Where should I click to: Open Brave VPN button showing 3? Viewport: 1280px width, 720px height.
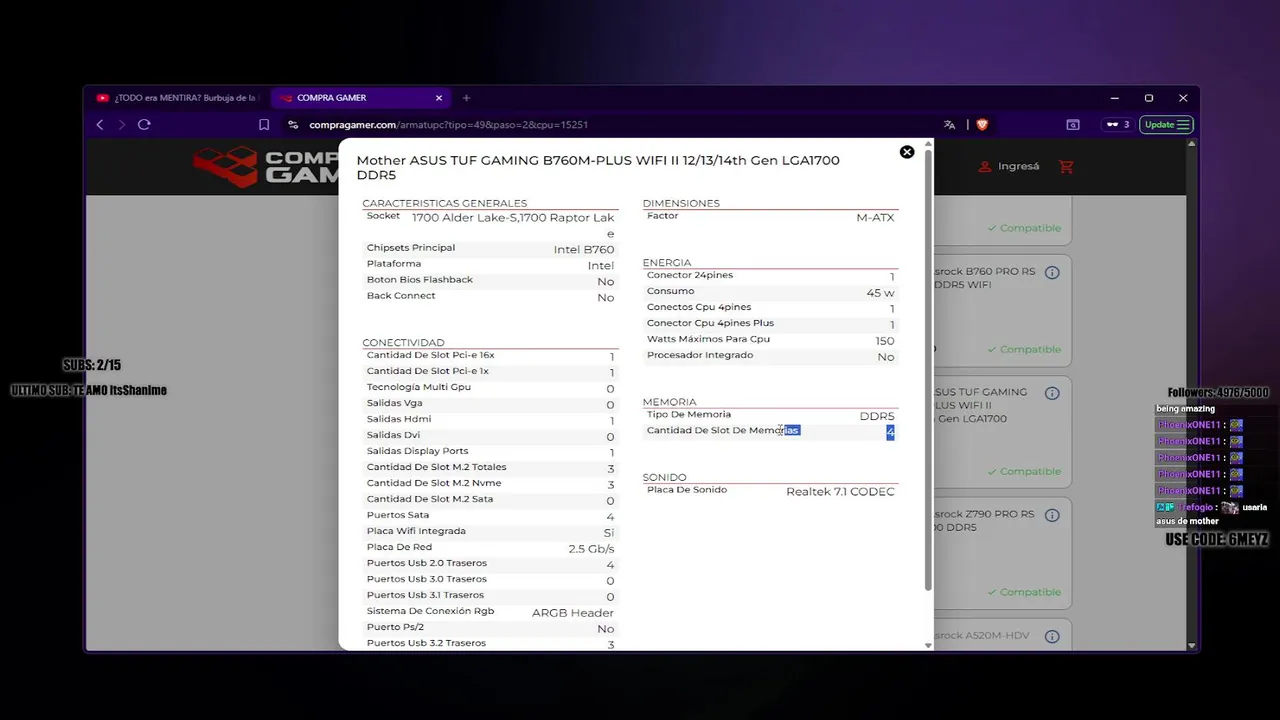coord(1117,125)
